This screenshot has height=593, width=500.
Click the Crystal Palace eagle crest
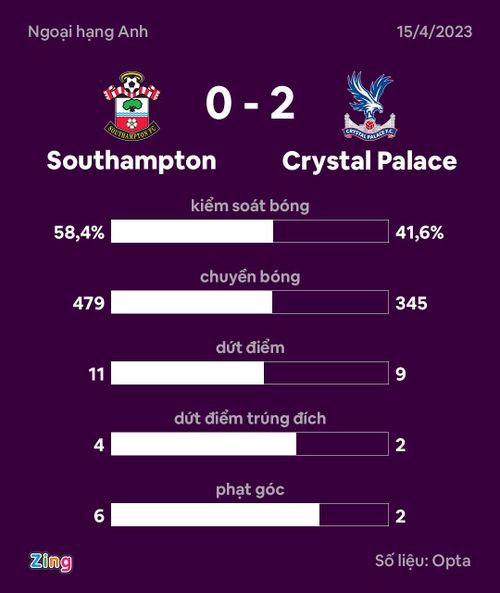point(369,106)
